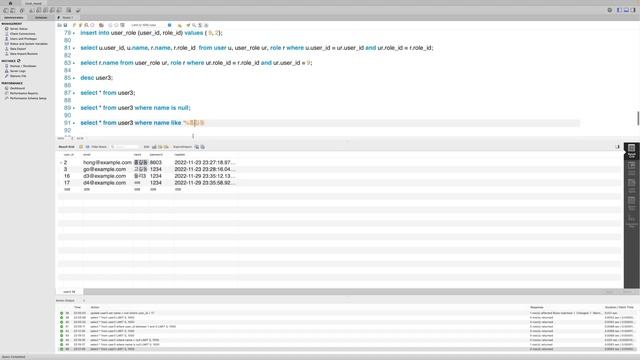Image resolution: width=640 pixels, height=360 pixels.
Task: Click editor line 89 select where name is null
Action: tap(136, 108)
